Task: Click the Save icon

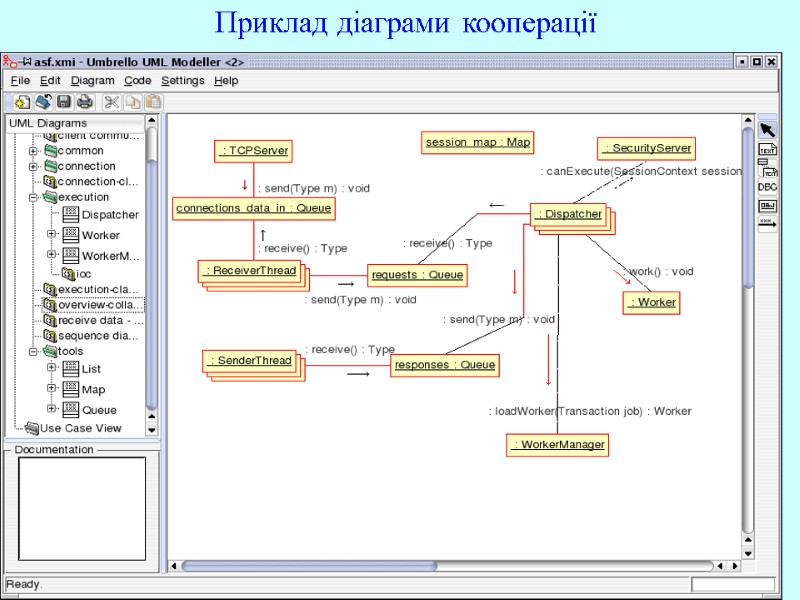Action: pos(64,103)
